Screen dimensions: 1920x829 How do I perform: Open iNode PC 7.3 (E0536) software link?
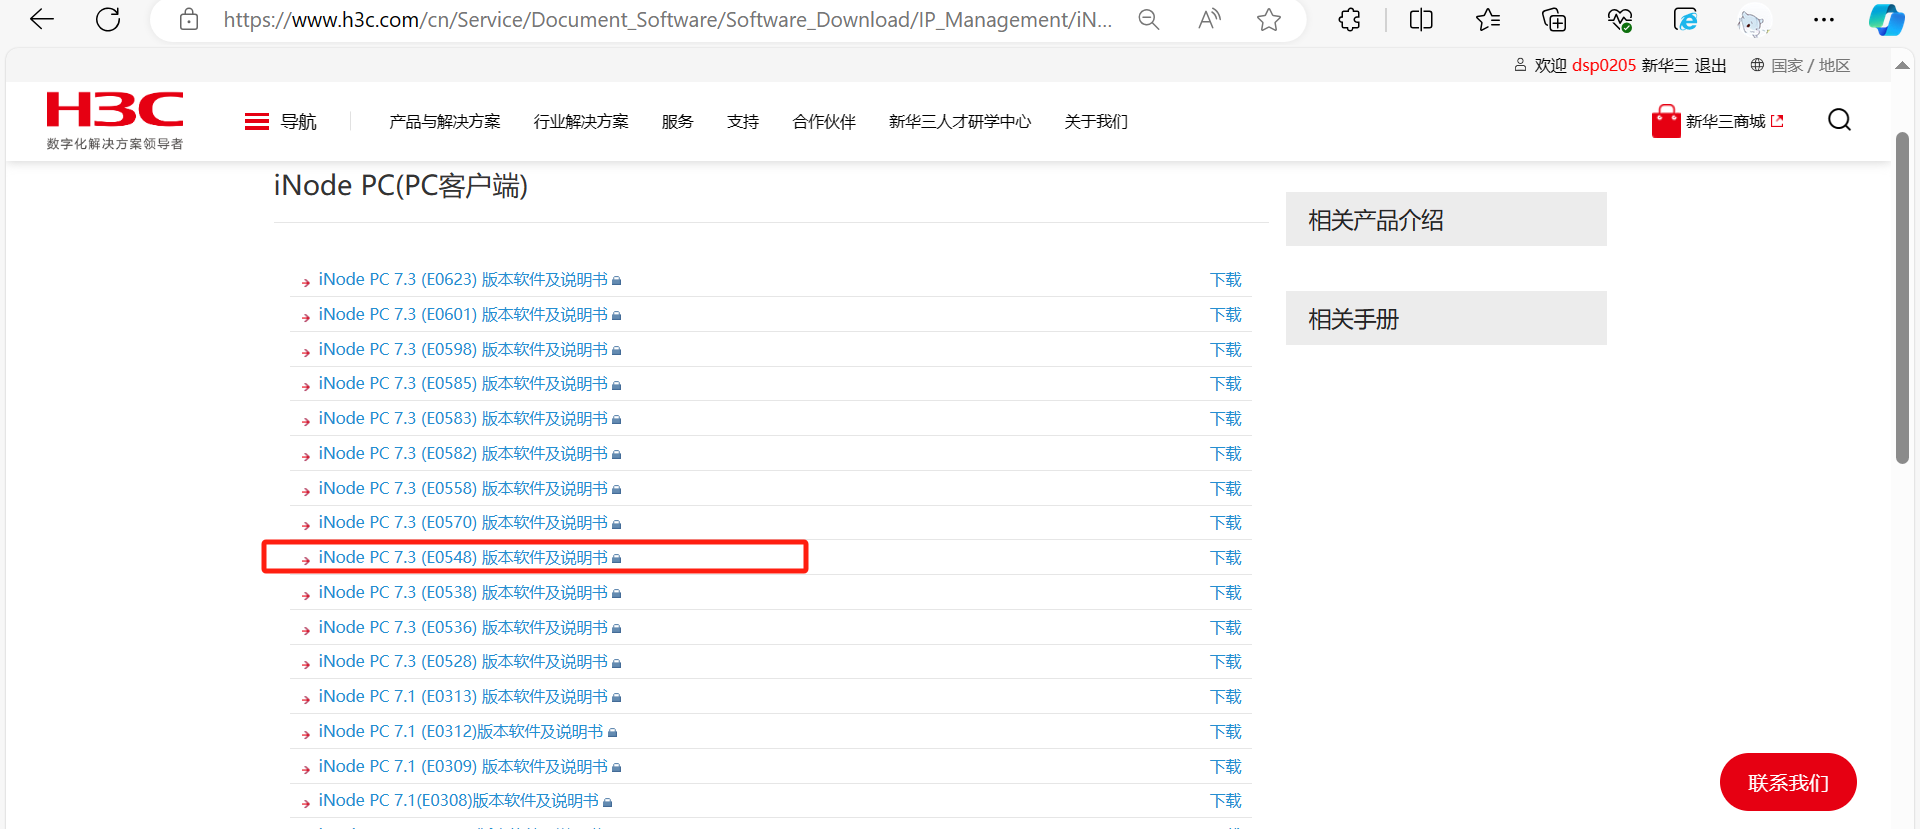463,628
